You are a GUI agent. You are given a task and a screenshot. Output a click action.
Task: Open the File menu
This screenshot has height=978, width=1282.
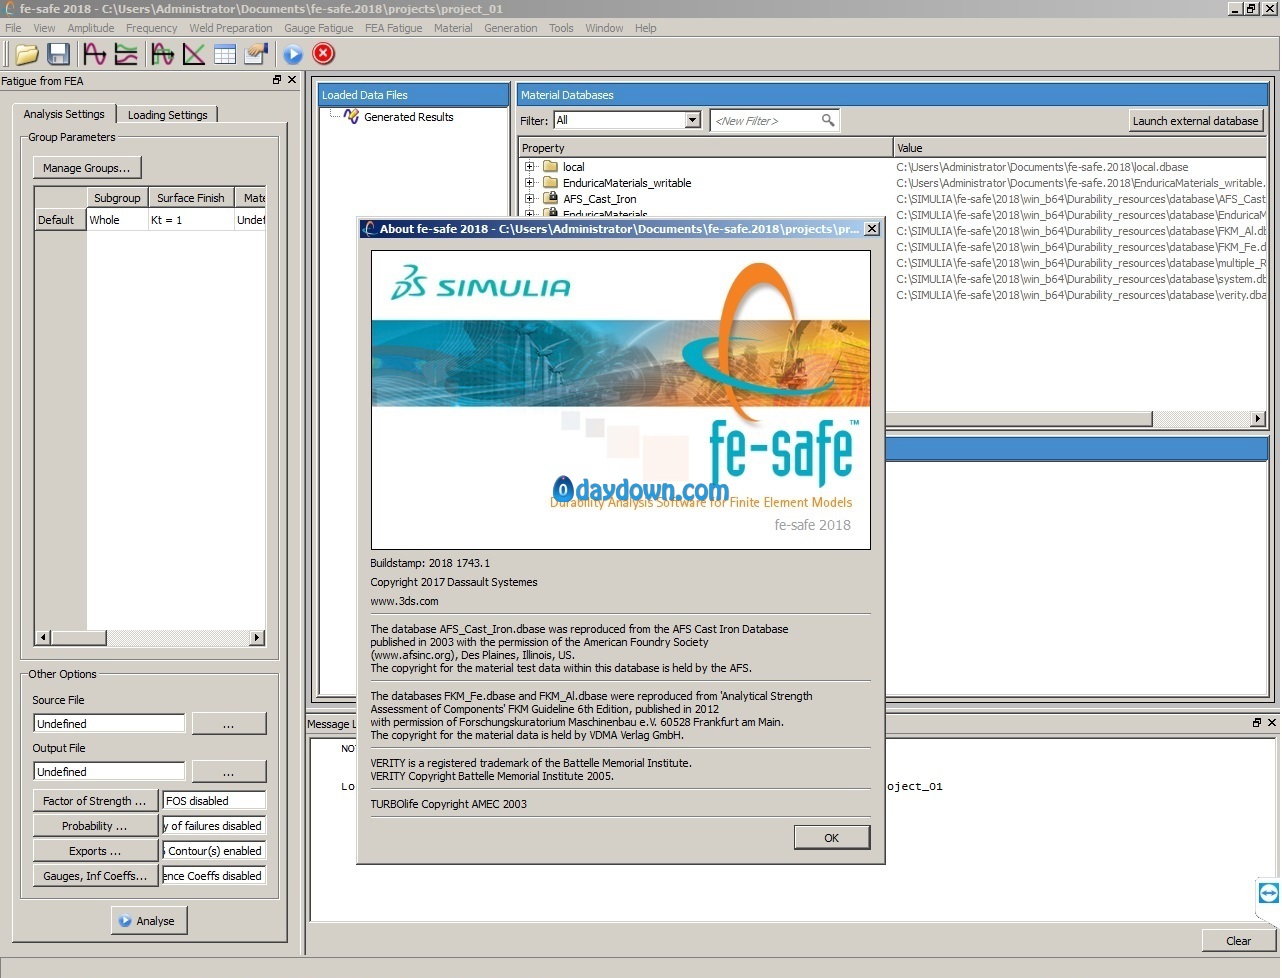13,28
